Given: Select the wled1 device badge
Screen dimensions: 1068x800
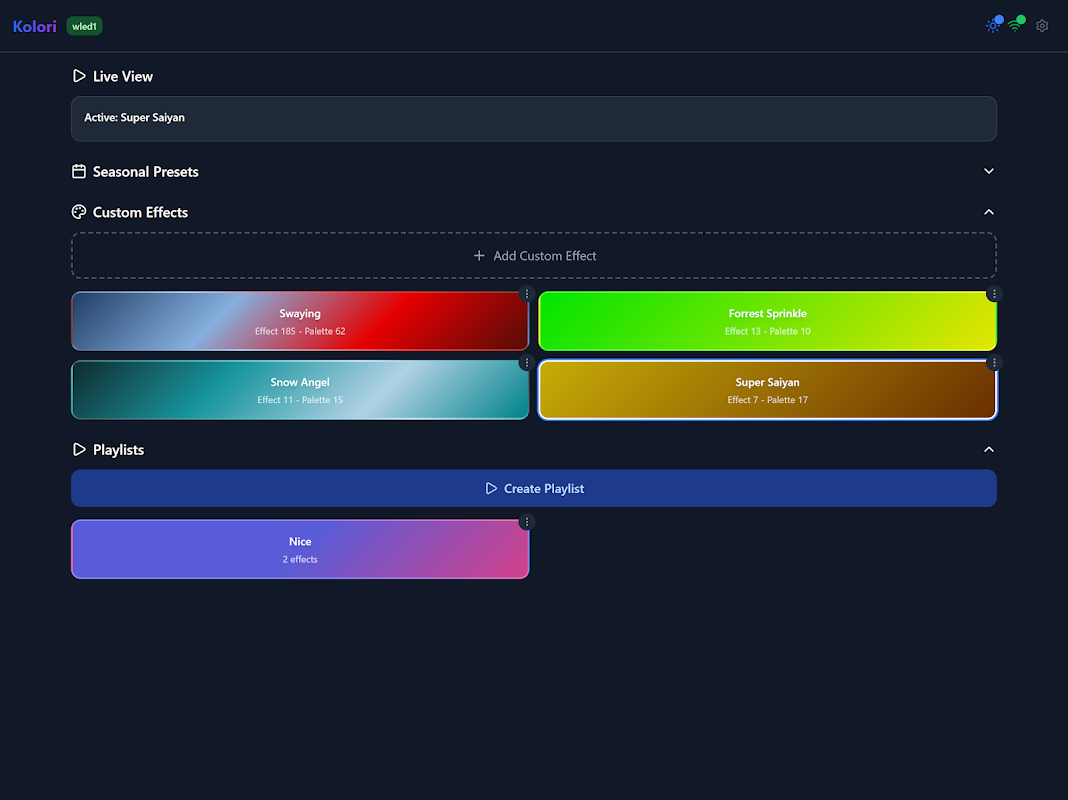Looking at the screenshot, I should [84, 26].
